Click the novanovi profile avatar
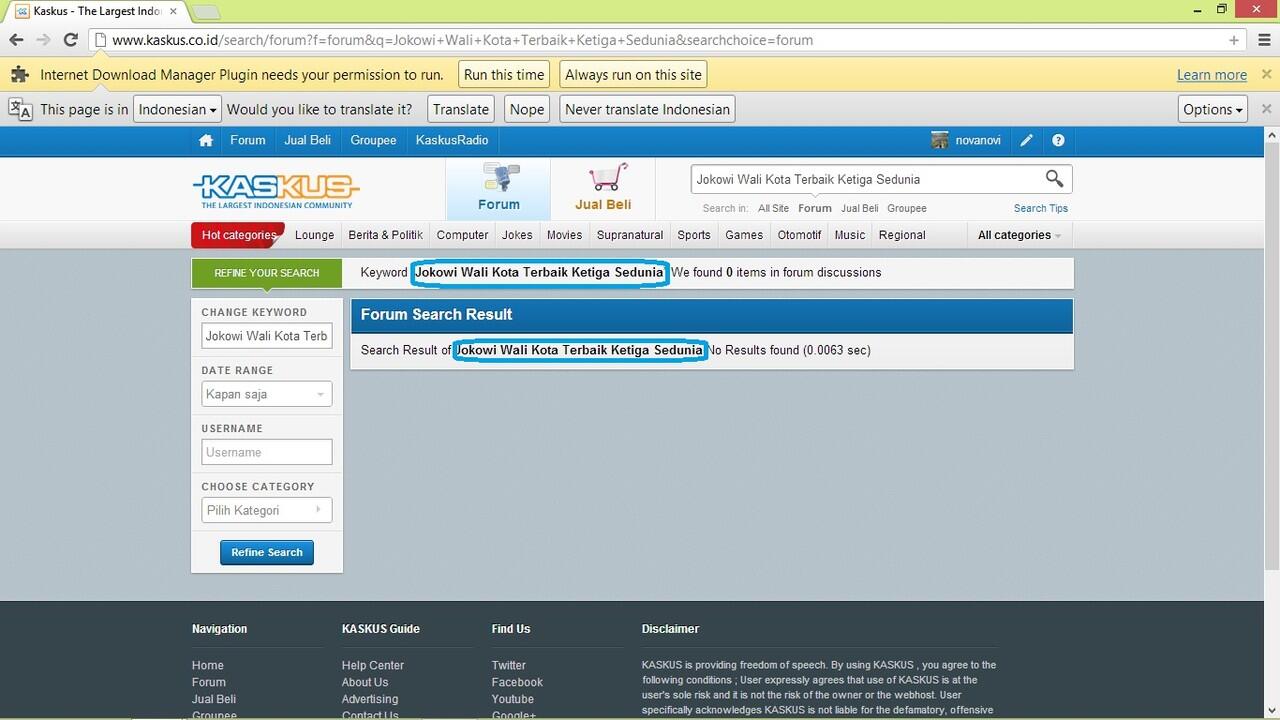The image size is (1280, 720). pyautogui.click(x=940, y=140)
